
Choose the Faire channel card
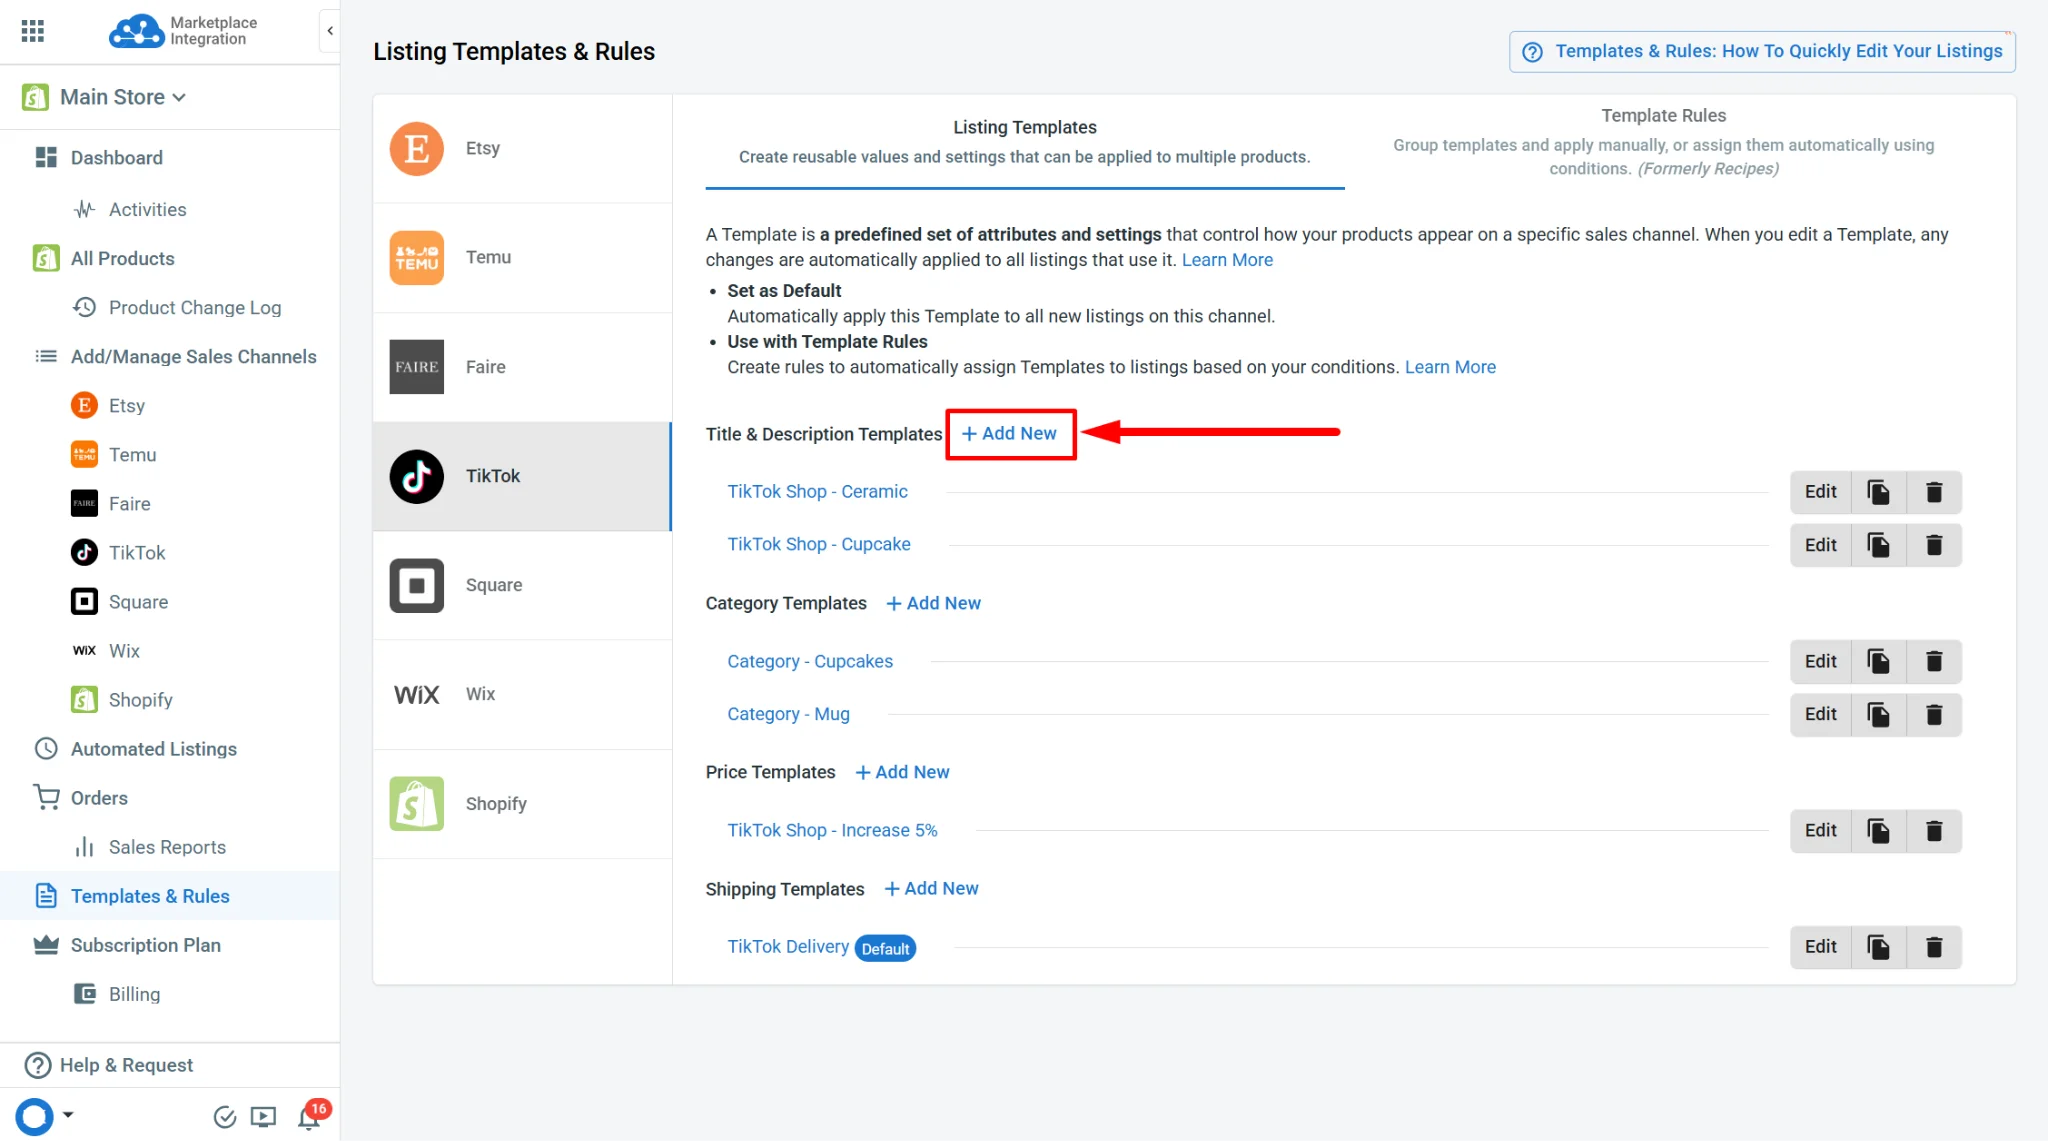522,367
